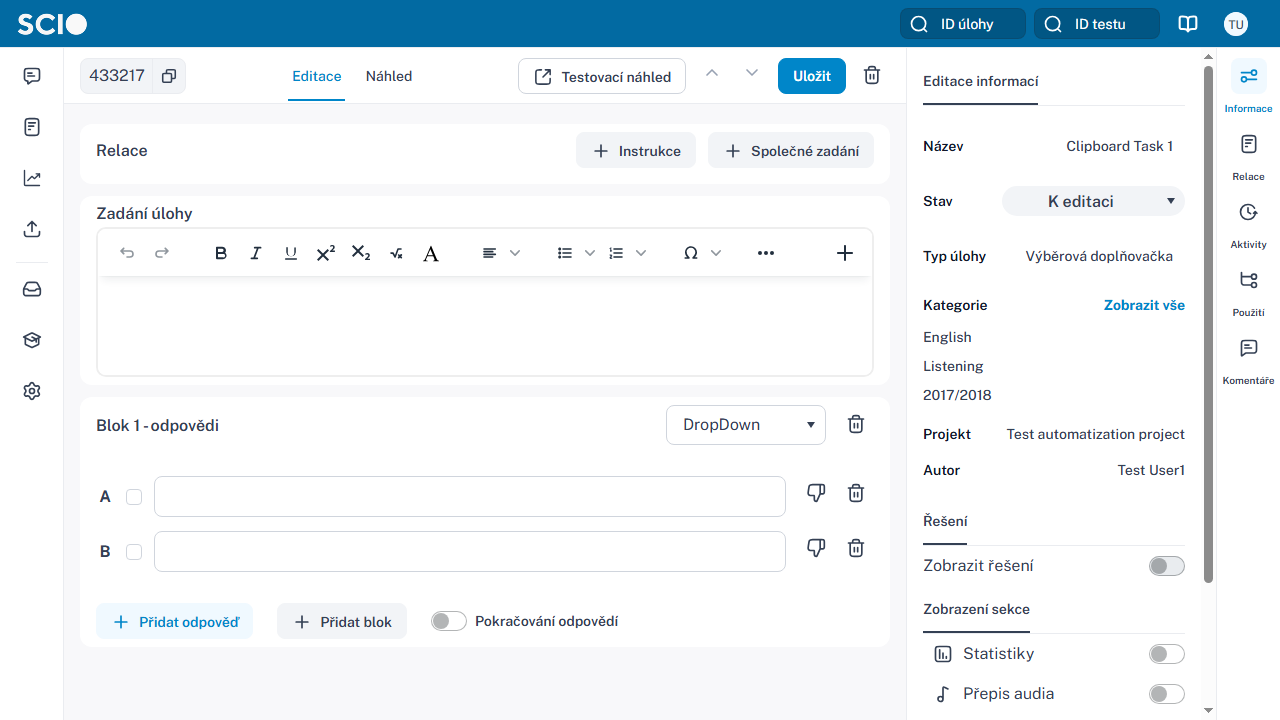
Task: Select the Editace informací tab
Action: (980, 81)
